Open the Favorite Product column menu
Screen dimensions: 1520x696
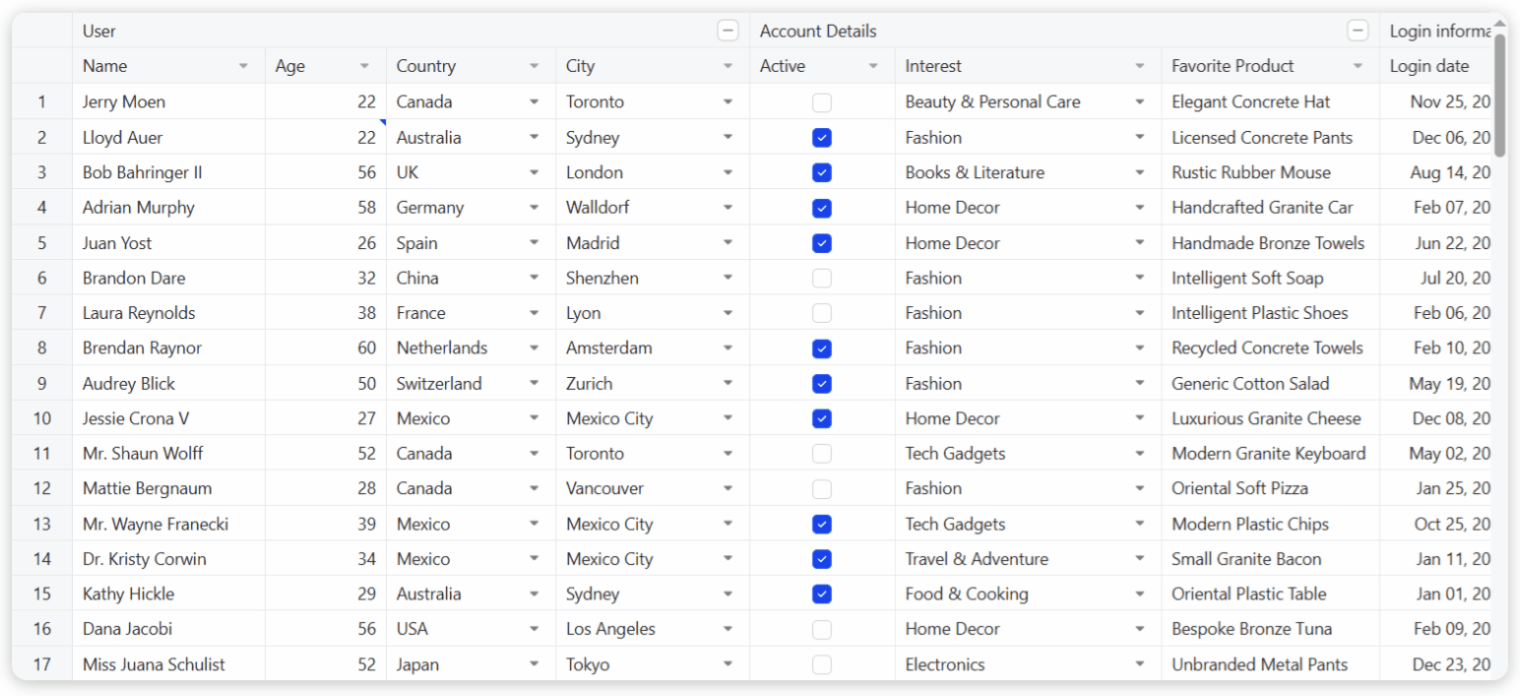tap(1357, 66)
